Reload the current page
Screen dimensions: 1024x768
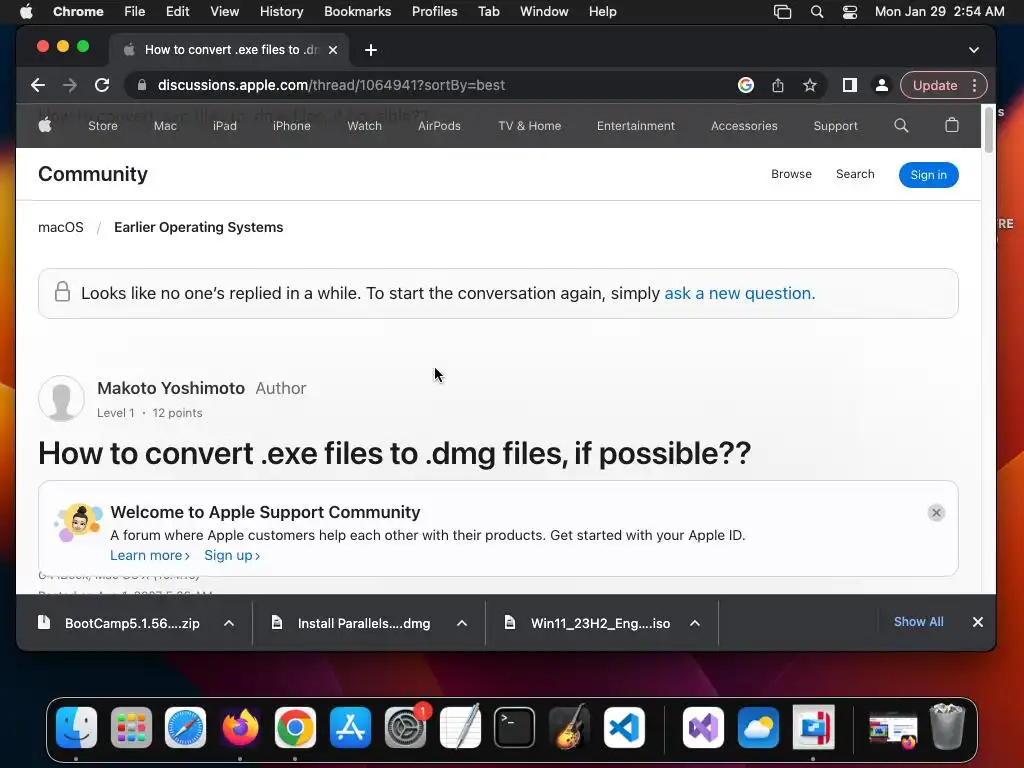102,85
